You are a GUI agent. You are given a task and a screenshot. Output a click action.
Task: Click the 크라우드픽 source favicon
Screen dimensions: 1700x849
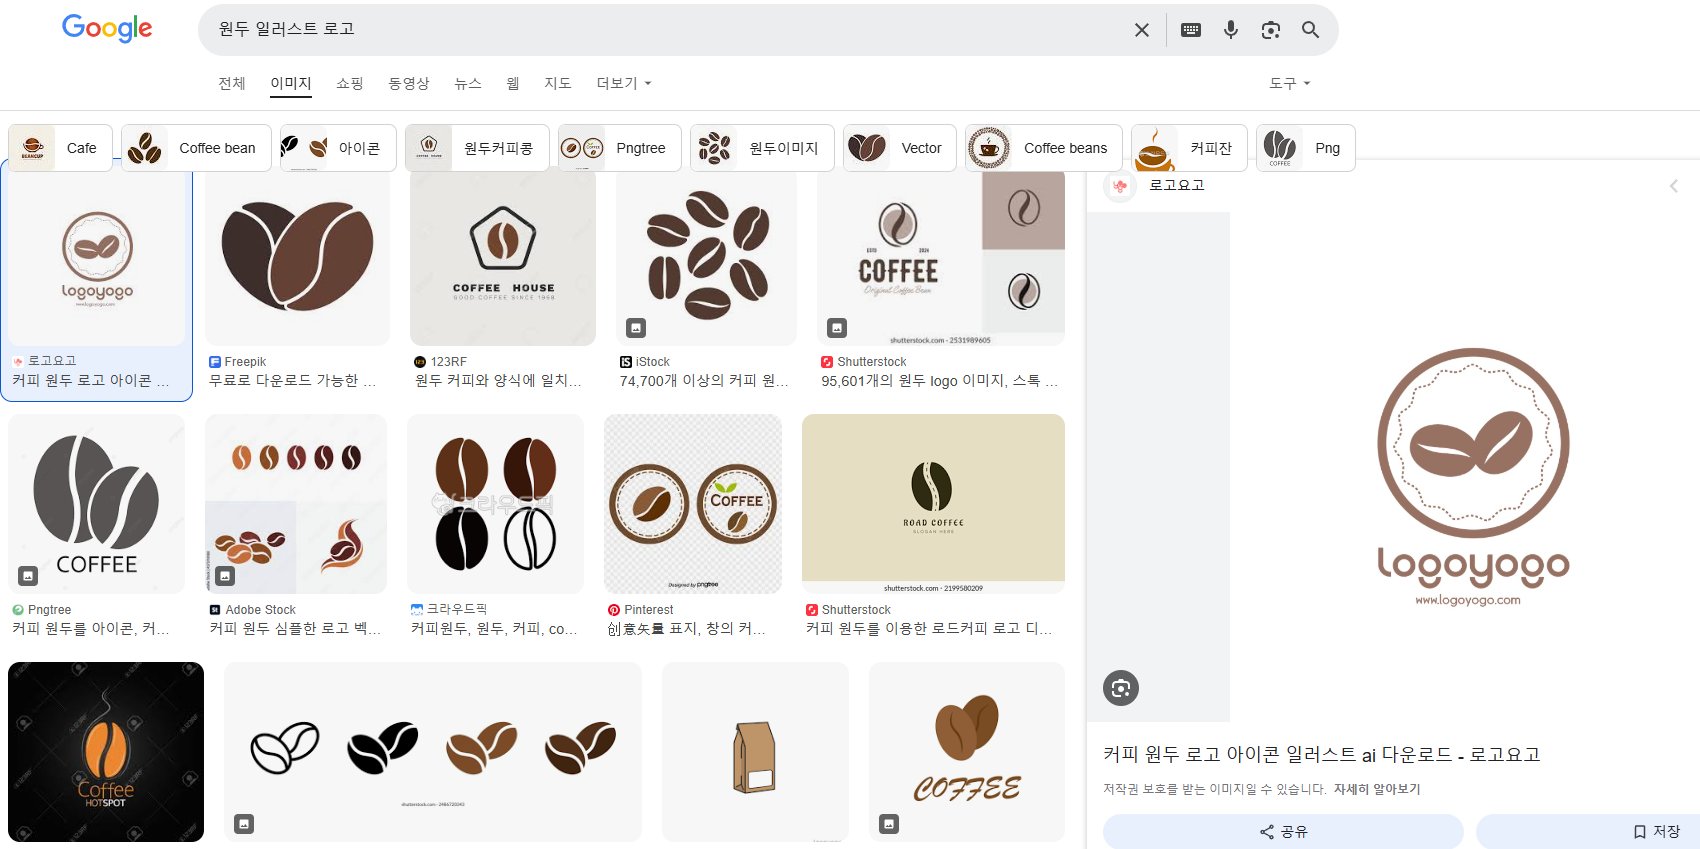pyautogui.click(x=417, y=609)
